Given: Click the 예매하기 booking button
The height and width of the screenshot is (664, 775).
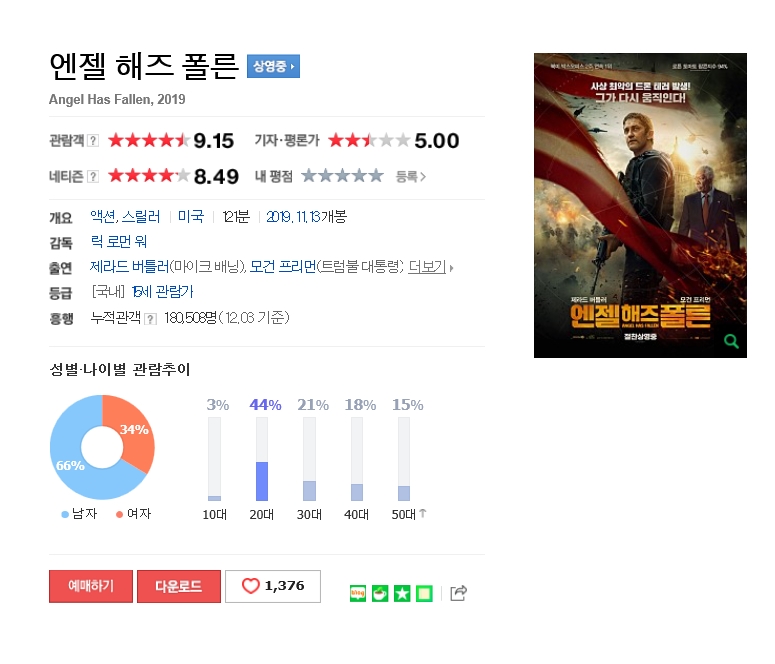Looking at the screenshot, I should tap(91, 586).
